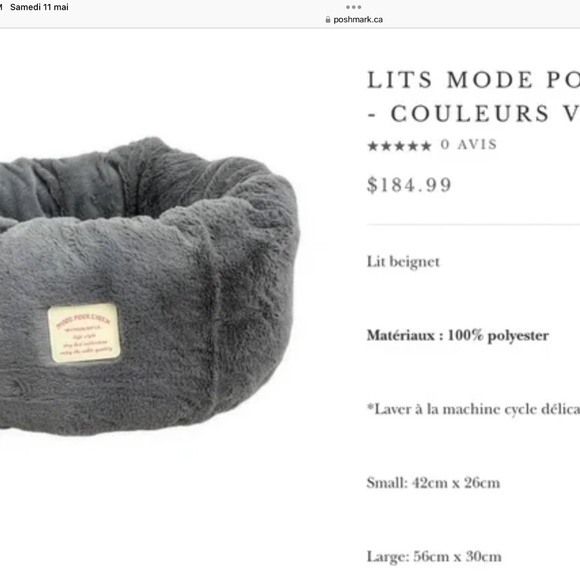The height and width of the screenshot is (580, 580).
Task: Select the Large 56cm x 30cm size
Action: 434,557
